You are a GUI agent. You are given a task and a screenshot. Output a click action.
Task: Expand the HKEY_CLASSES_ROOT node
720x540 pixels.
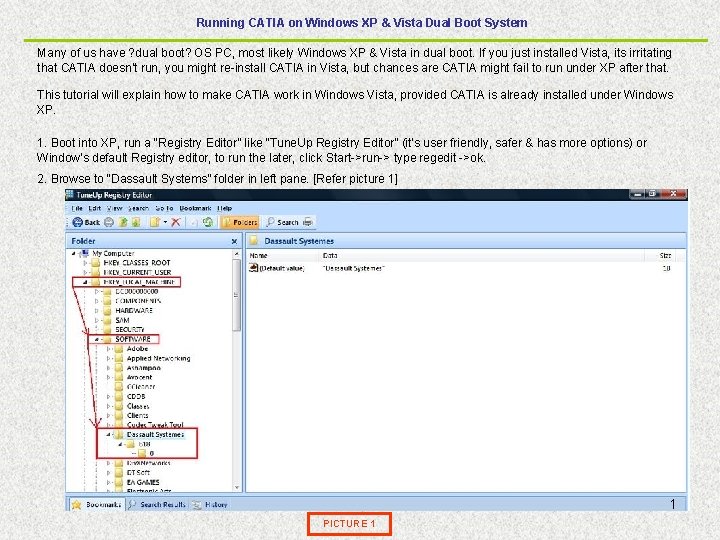click(x=85, y=263)
